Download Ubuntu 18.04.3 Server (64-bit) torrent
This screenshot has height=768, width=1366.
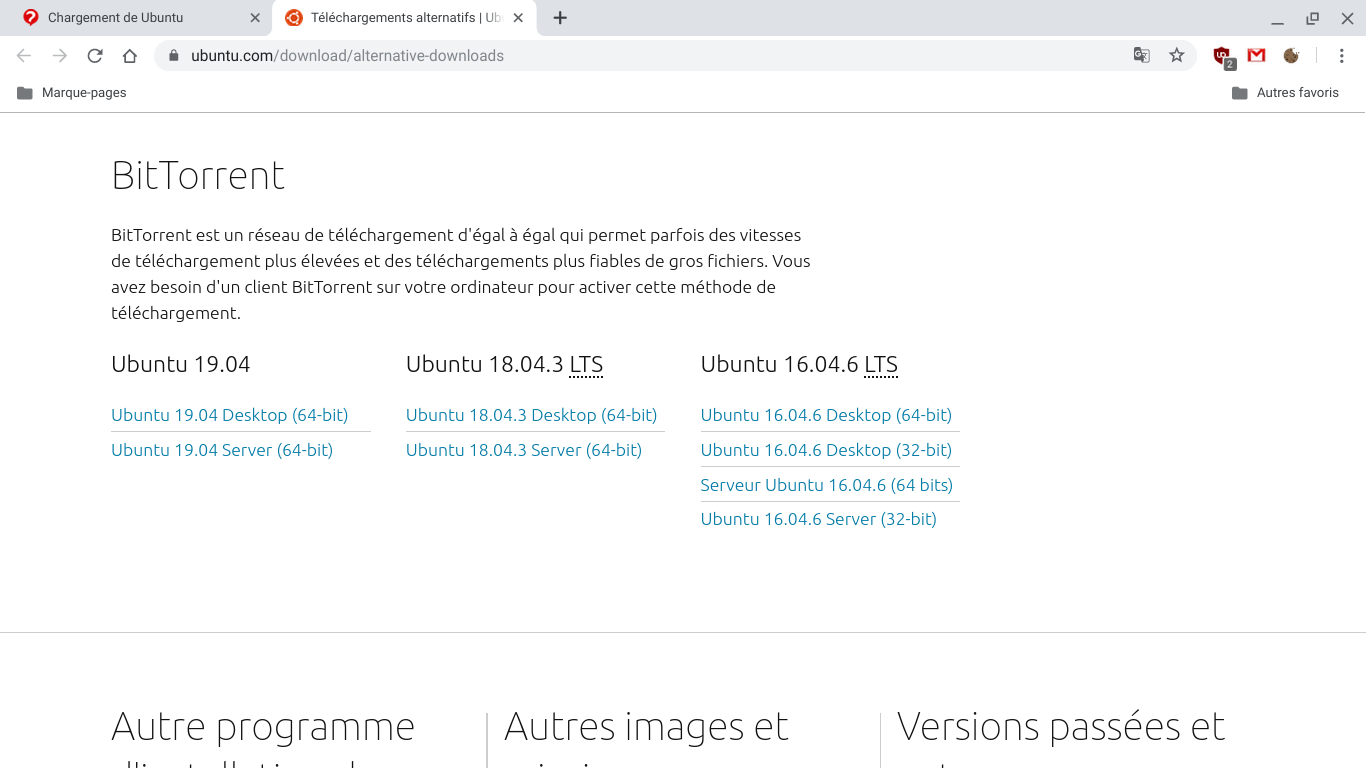coord(524,450)
